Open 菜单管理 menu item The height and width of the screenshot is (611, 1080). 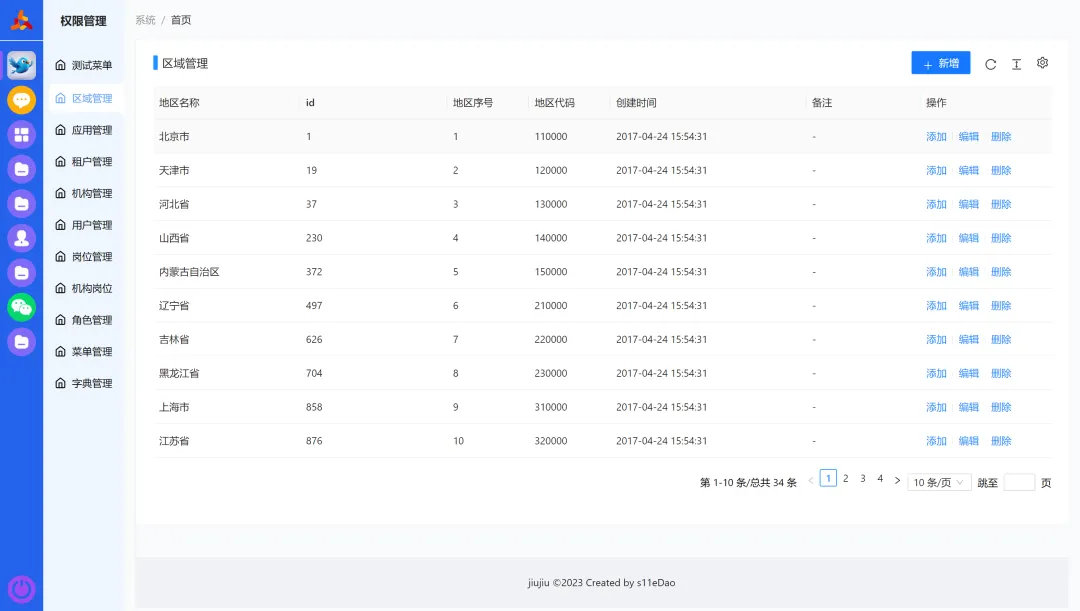[x=85, y=351]
